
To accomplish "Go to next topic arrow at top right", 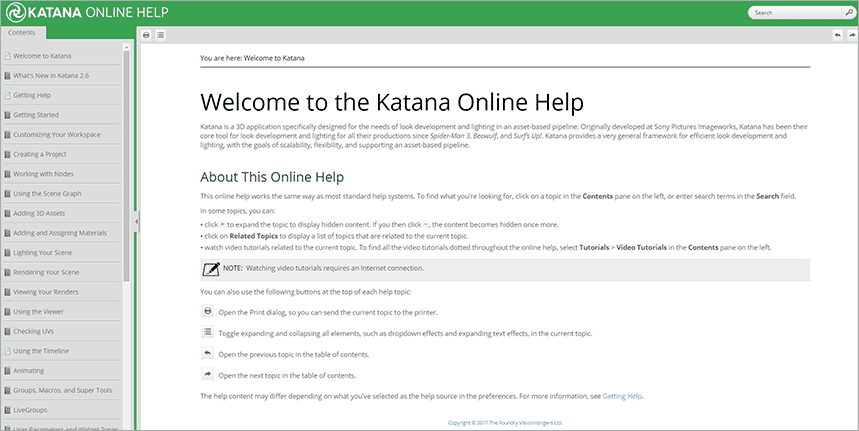I will [852, 35].
